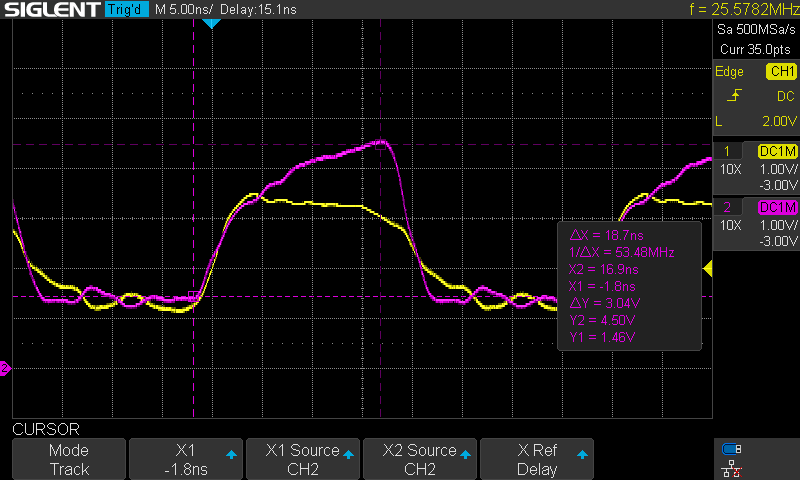Click the SIGLENT logo
Viewport: 800px width, 480px height.
point(50,10)
